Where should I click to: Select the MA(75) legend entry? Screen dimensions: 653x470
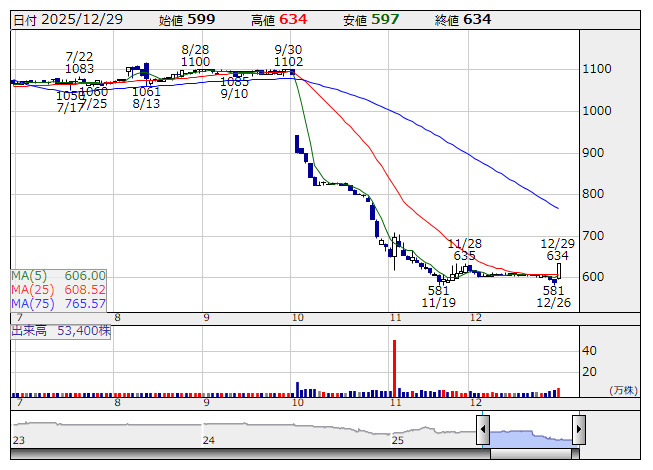(58, 303)
